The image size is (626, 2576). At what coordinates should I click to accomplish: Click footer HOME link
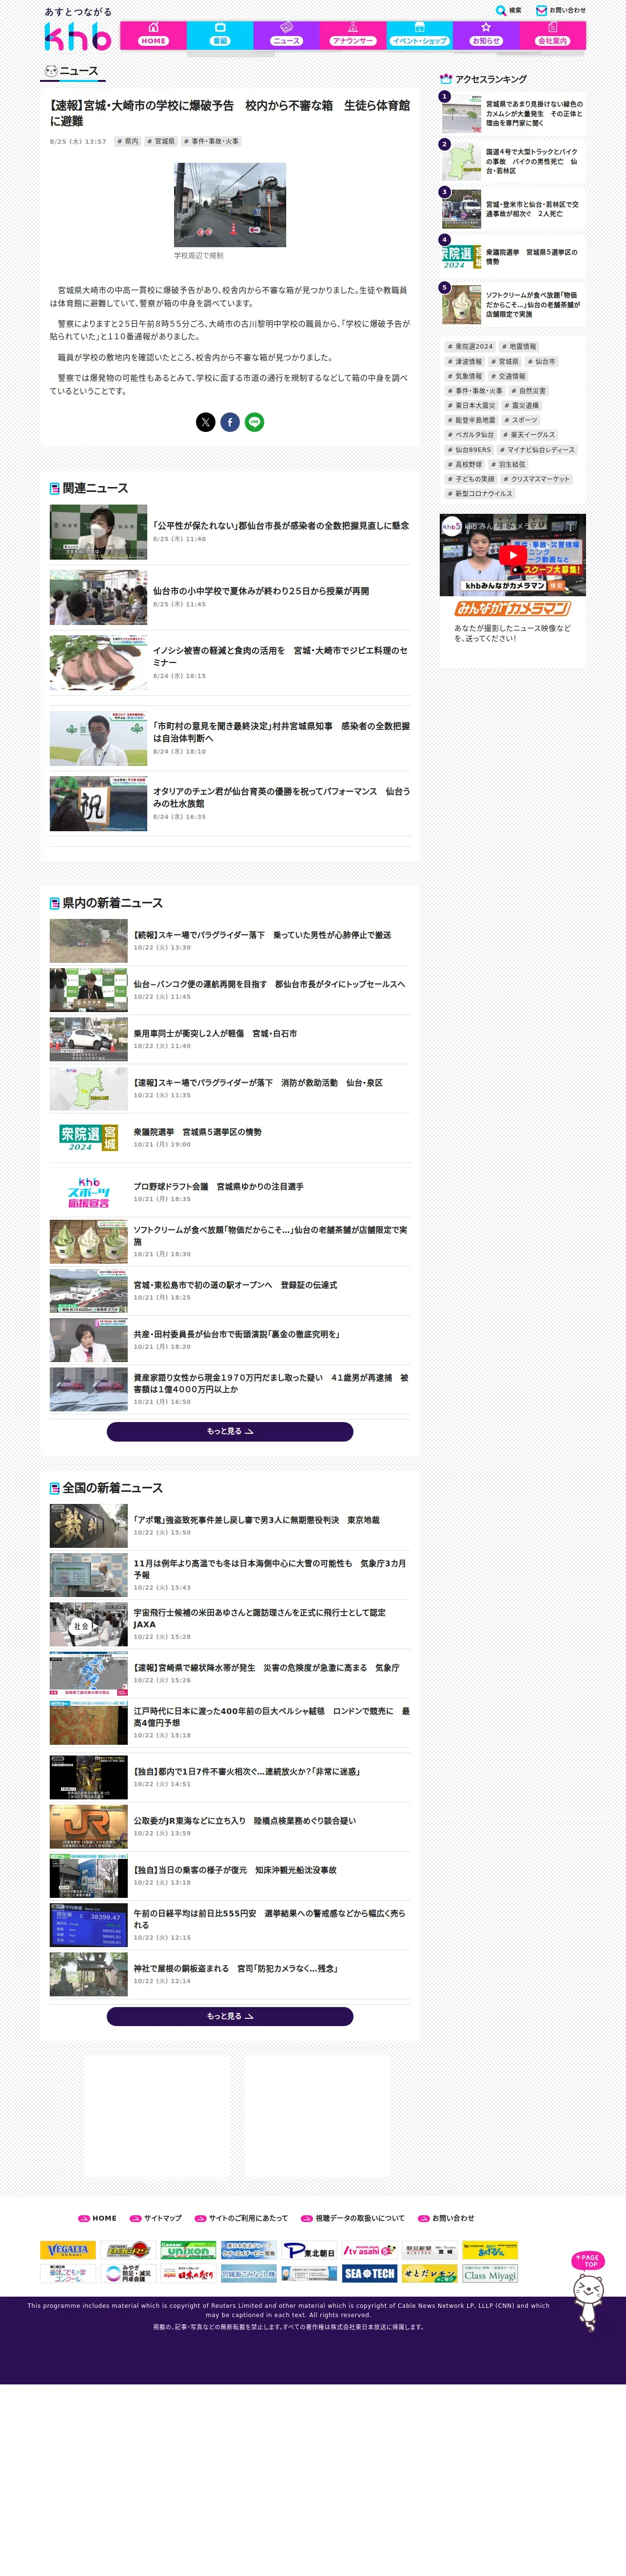(x=98, y=2218)
